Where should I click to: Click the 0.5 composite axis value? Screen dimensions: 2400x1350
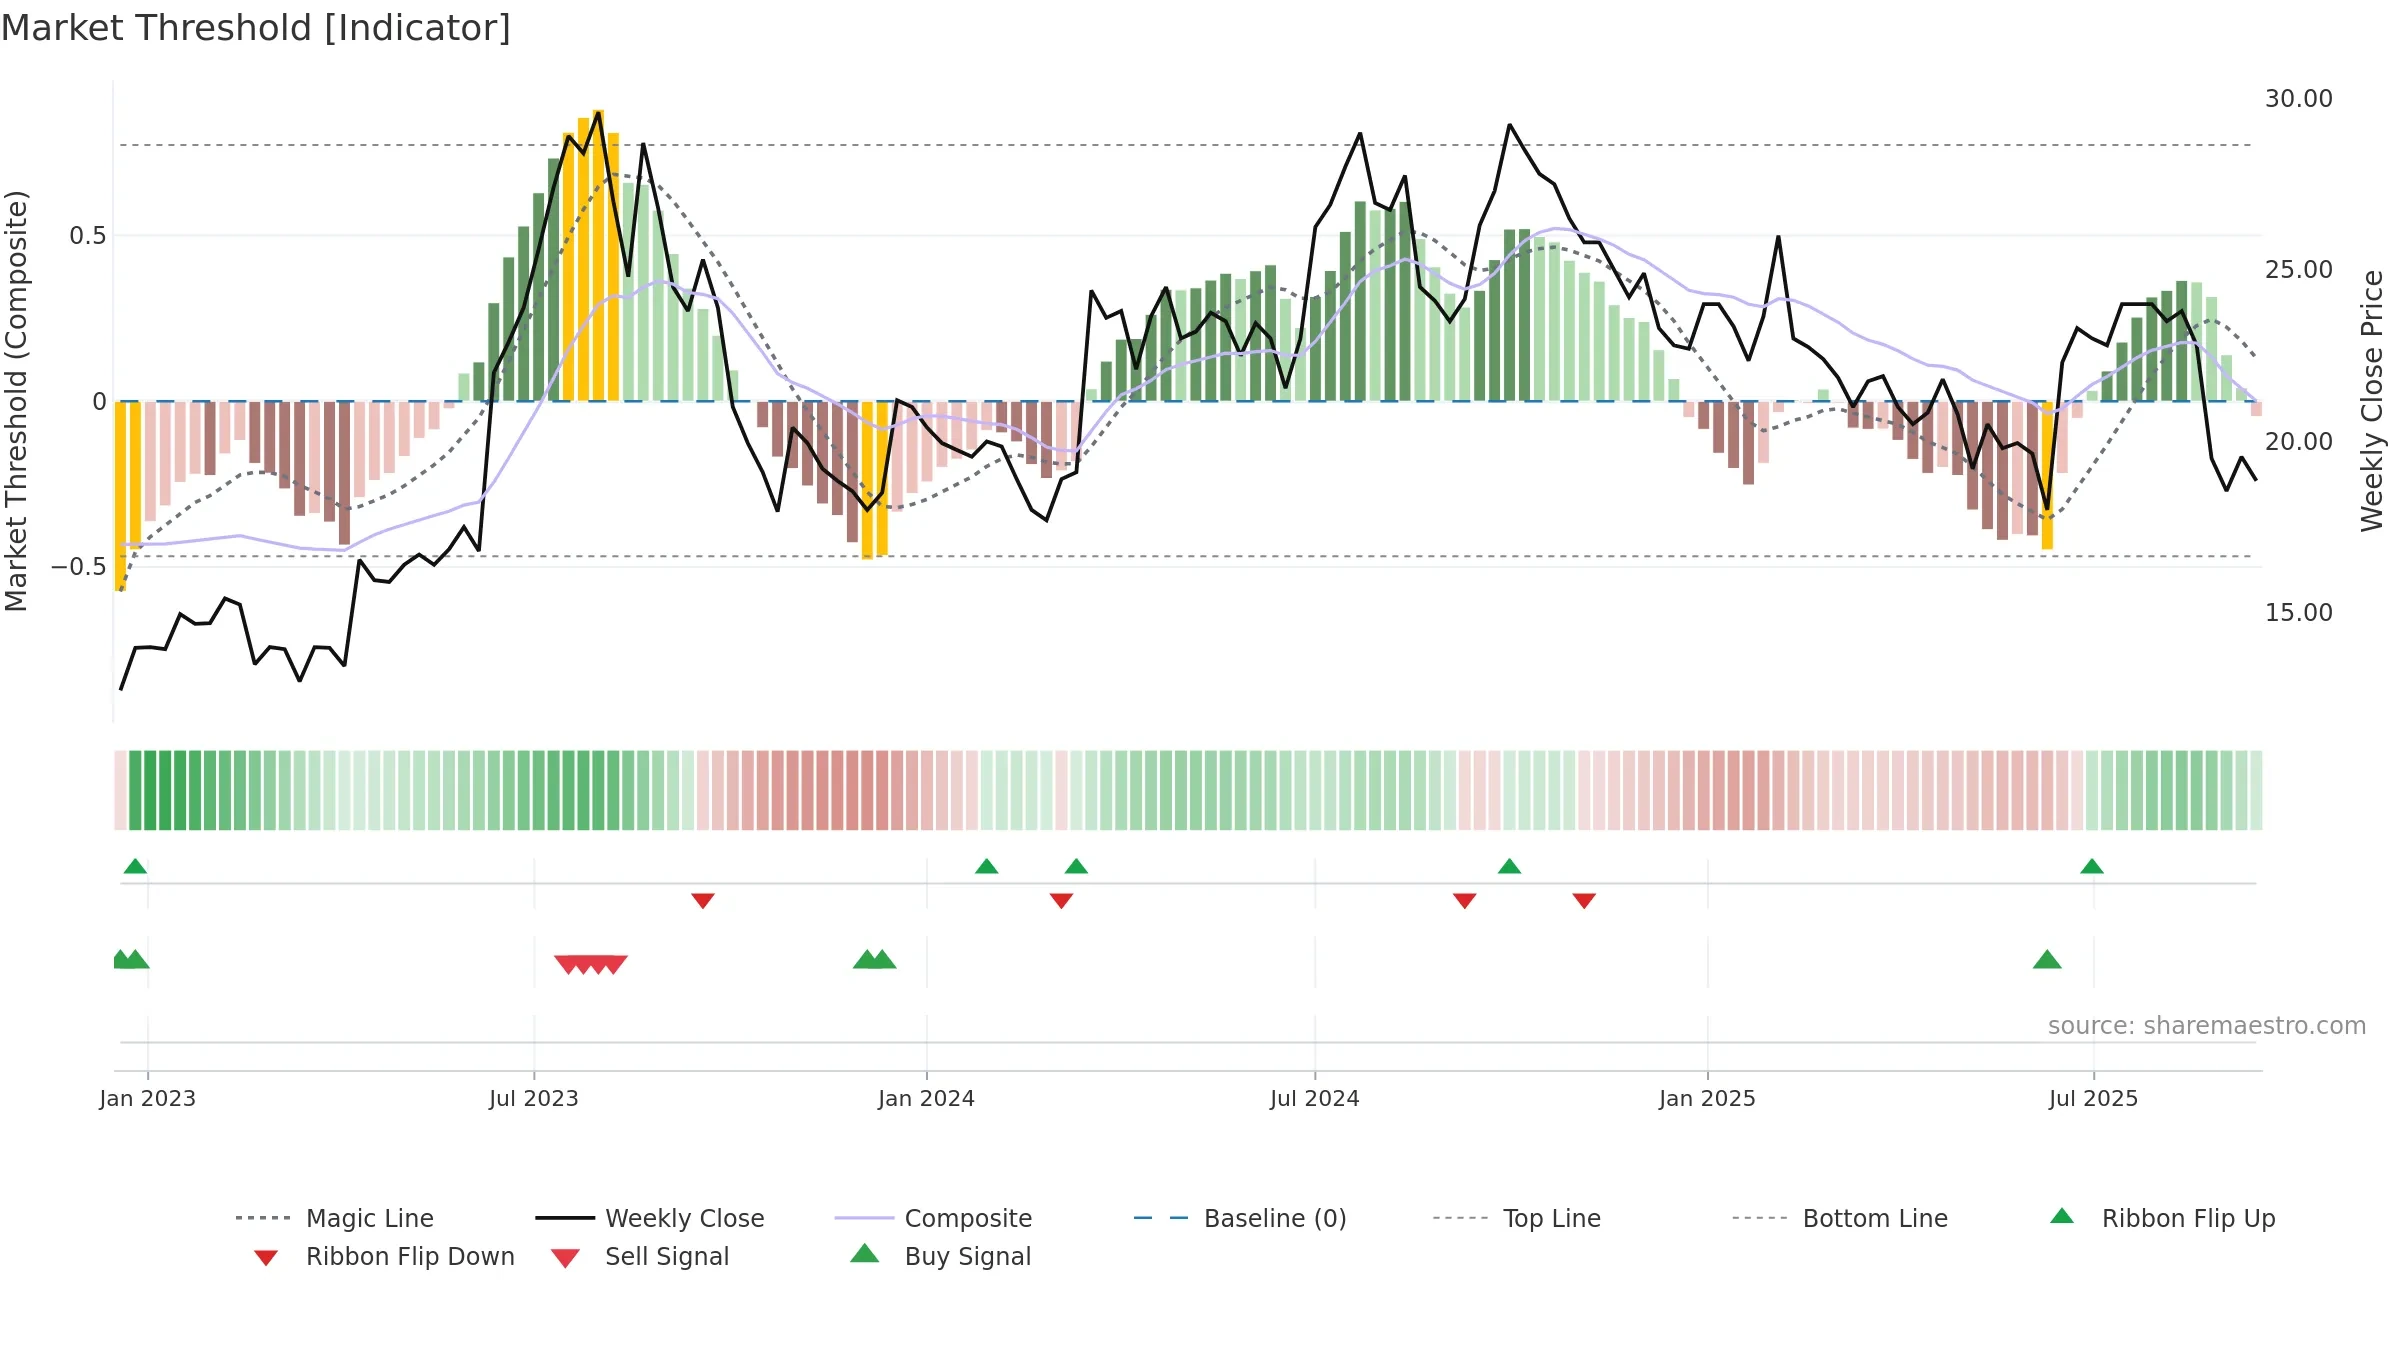tap(88, 236)
